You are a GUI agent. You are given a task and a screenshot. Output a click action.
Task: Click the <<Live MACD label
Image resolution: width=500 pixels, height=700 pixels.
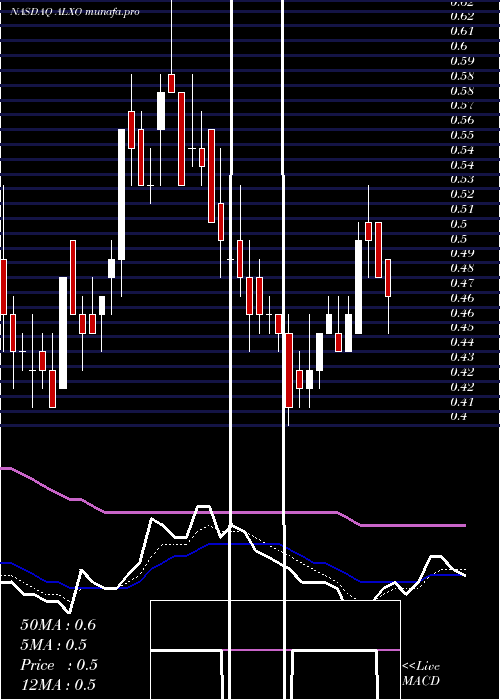pos(421,674)
